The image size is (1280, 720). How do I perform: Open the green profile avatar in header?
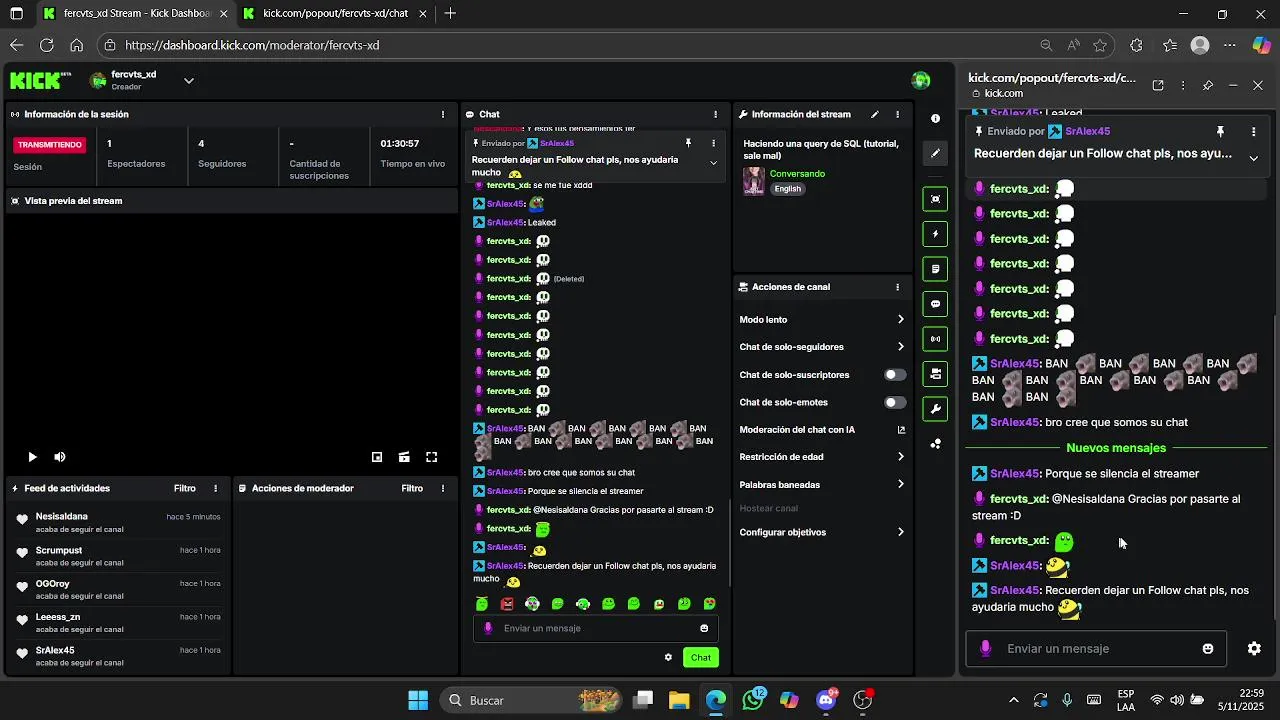tap(921, 80)
